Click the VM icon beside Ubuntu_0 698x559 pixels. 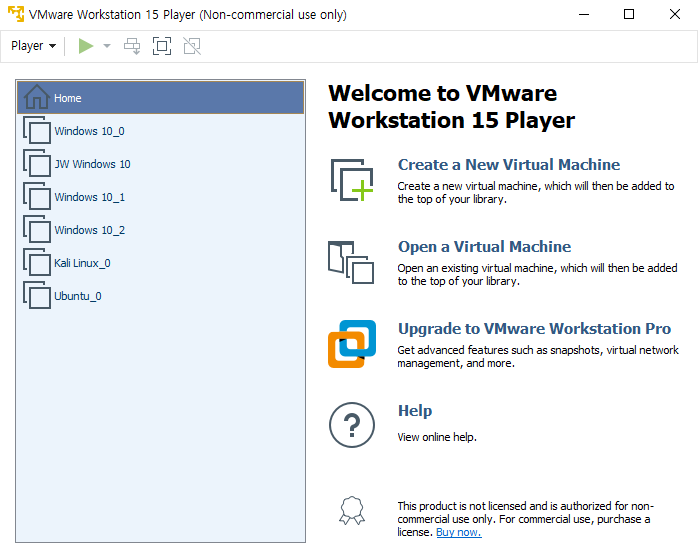click(x=37, y=295)
